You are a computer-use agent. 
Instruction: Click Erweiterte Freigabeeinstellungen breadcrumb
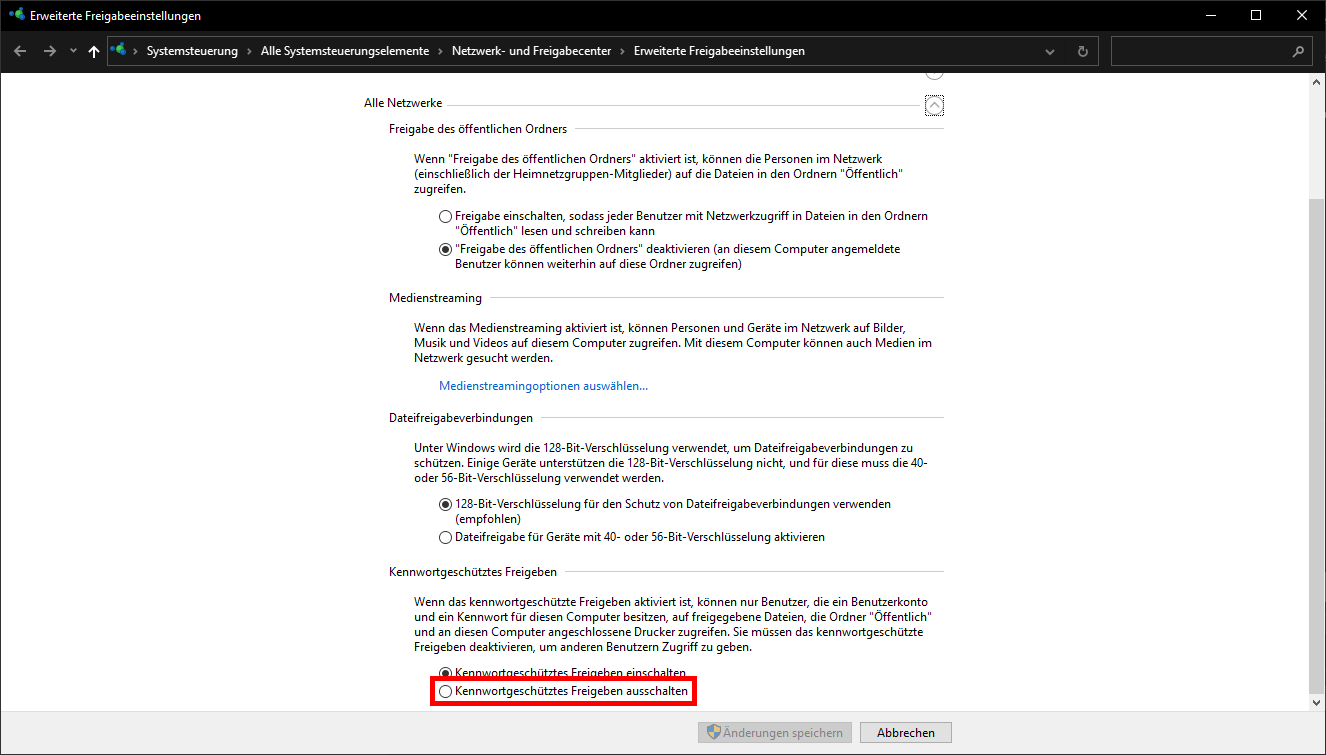coord(719,51)
